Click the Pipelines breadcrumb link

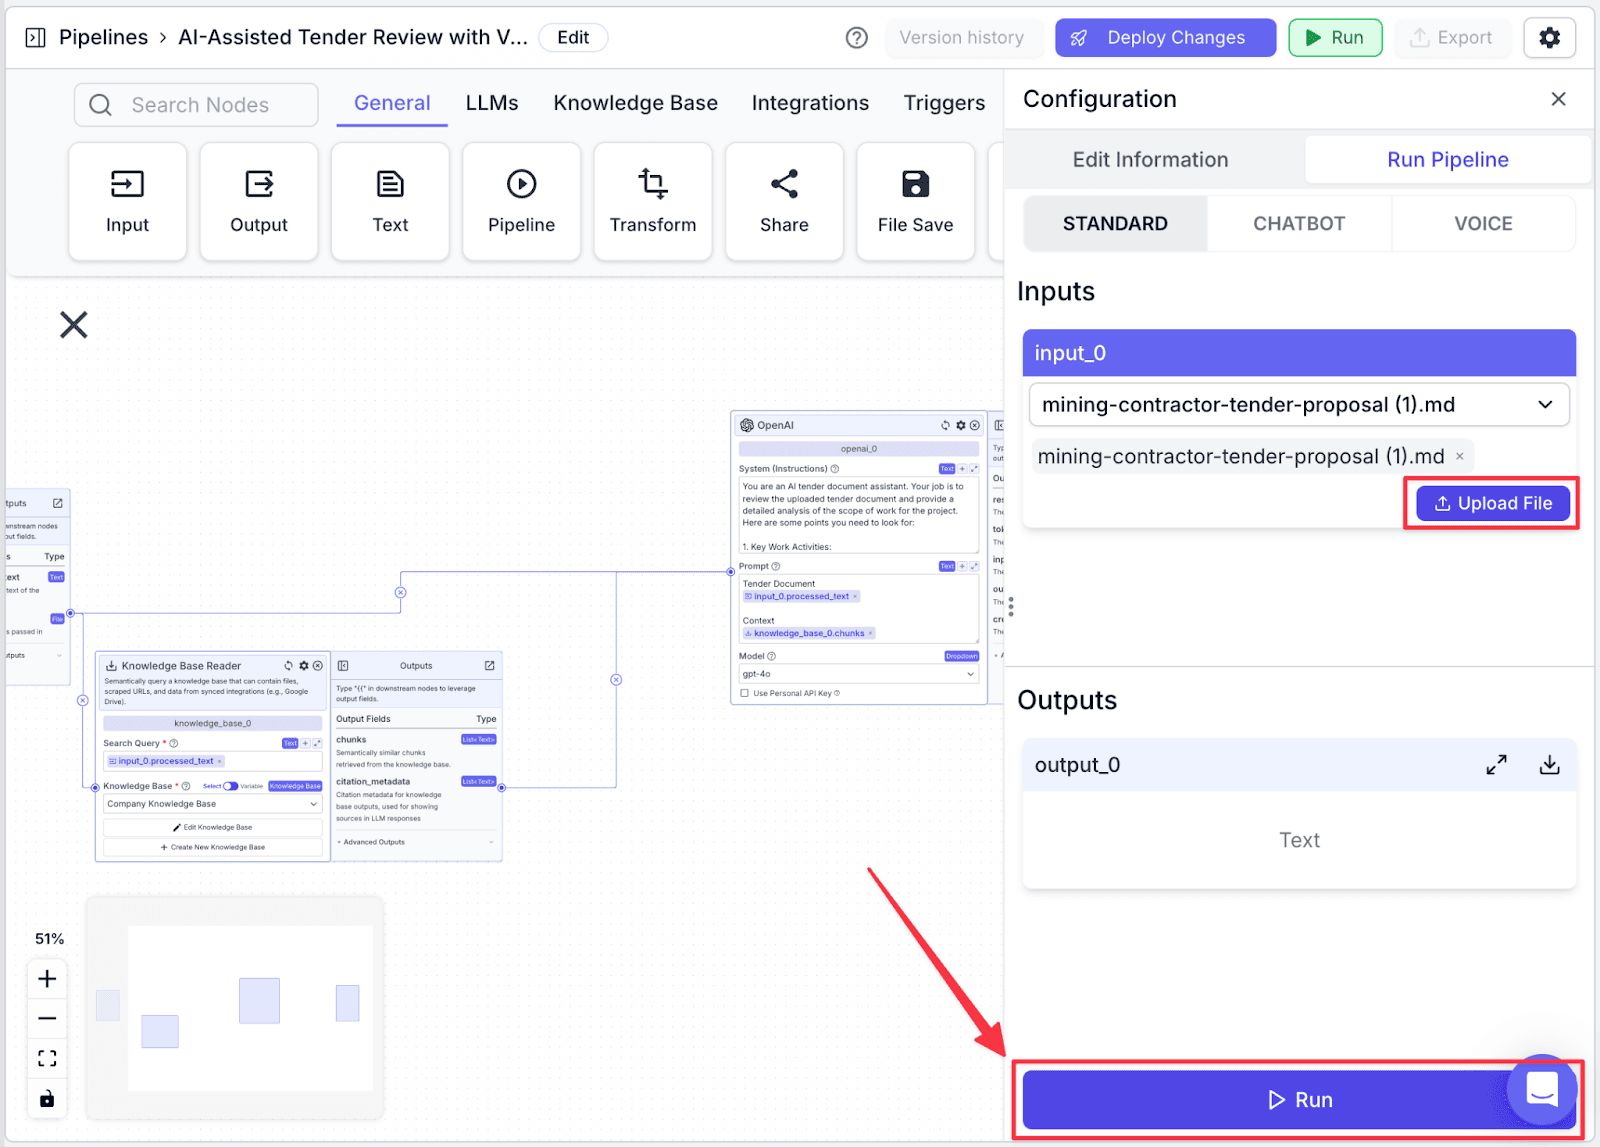click(103, 38)
